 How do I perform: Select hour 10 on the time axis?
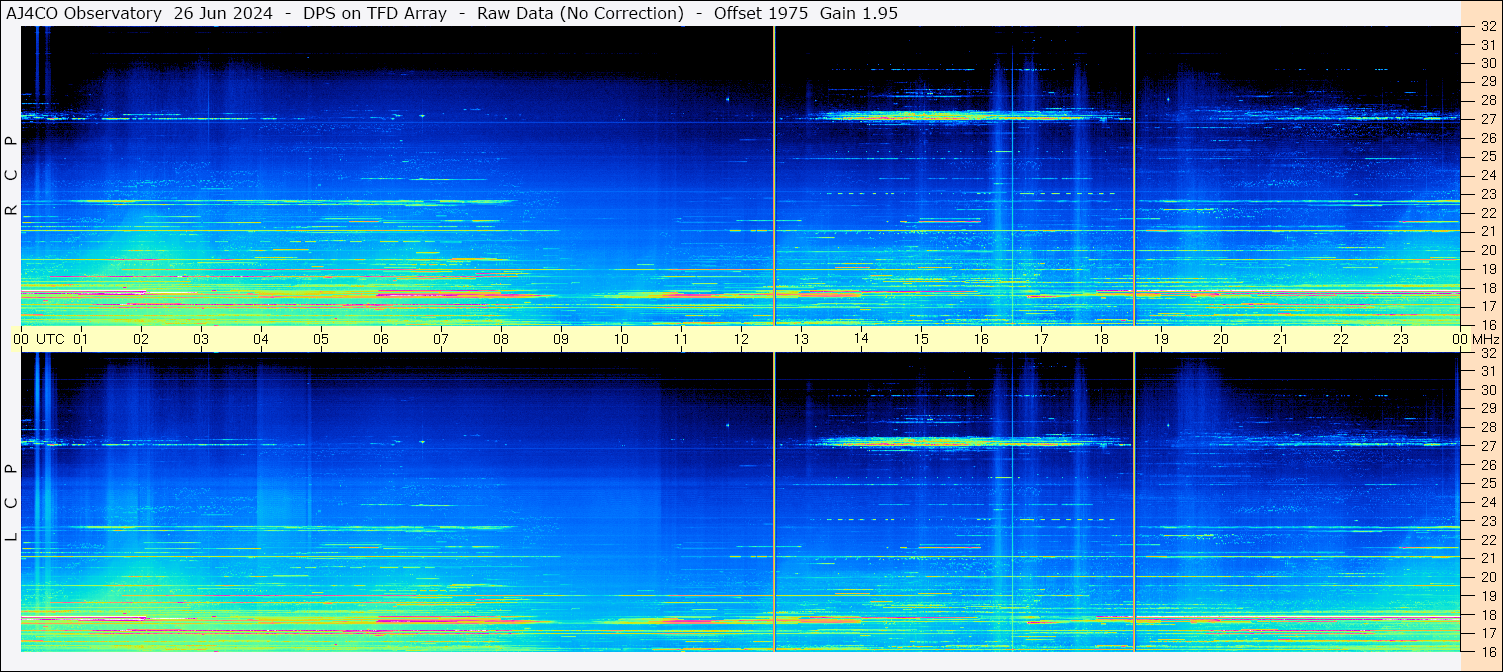coord(621,339)
